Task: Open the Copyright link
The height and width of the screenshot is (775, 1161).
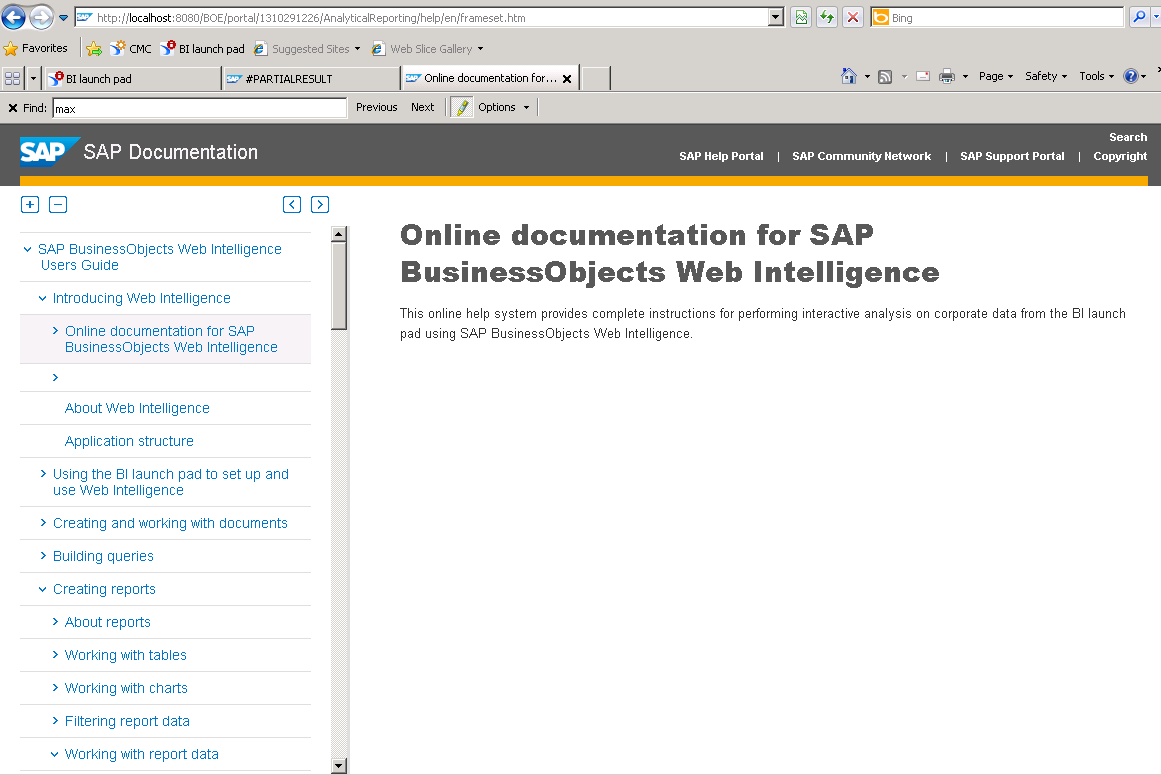Action: click(x=1120, y=156)
